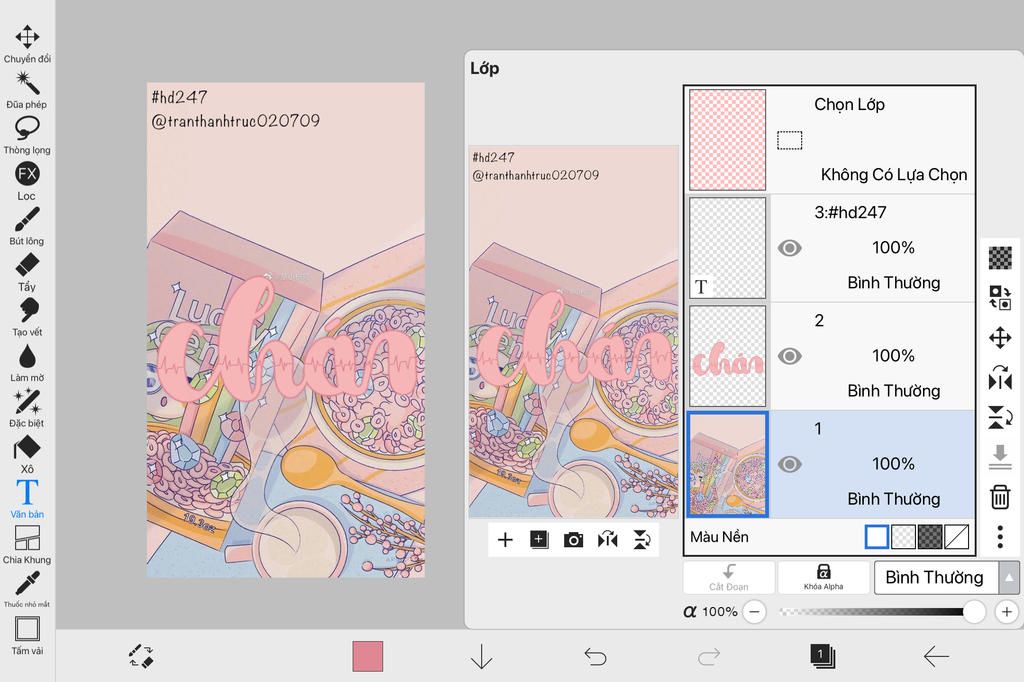Click the Màu Nền label
This screenshot has width=1024, height=682.
(x=719, y=537)
